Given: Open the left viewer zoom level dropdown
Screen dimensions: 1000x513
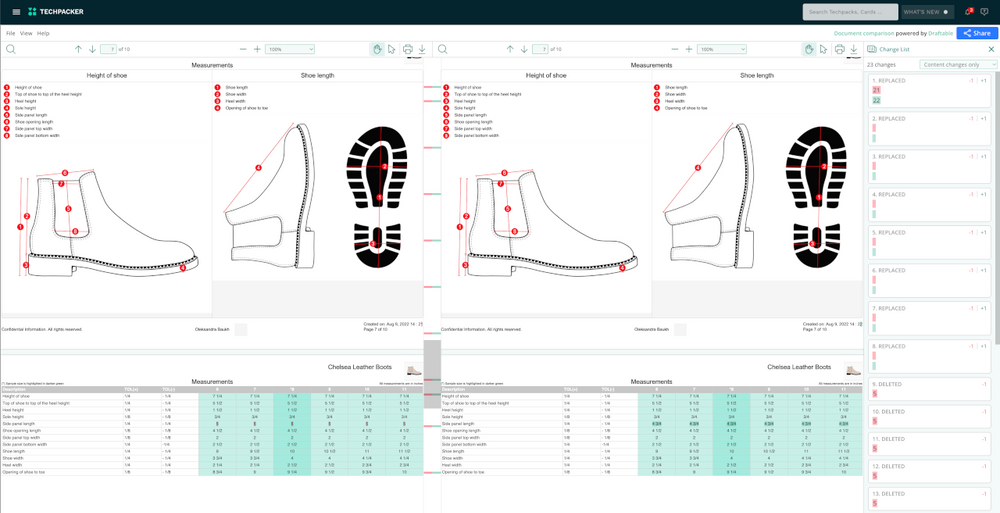Looking at the screenshot, I should point(290,49).
